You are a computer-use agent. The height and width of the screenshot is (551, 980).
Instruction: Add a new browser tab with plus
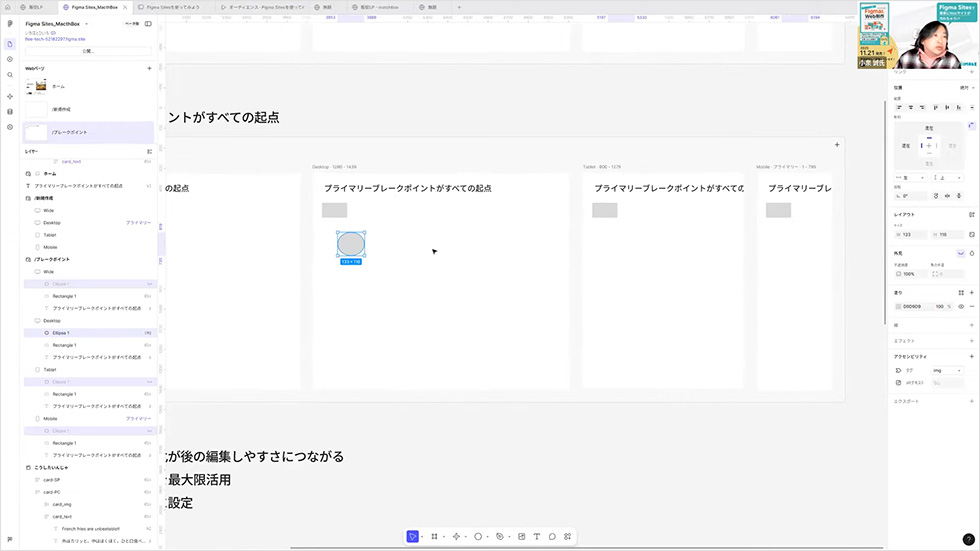tap(459, 7)
